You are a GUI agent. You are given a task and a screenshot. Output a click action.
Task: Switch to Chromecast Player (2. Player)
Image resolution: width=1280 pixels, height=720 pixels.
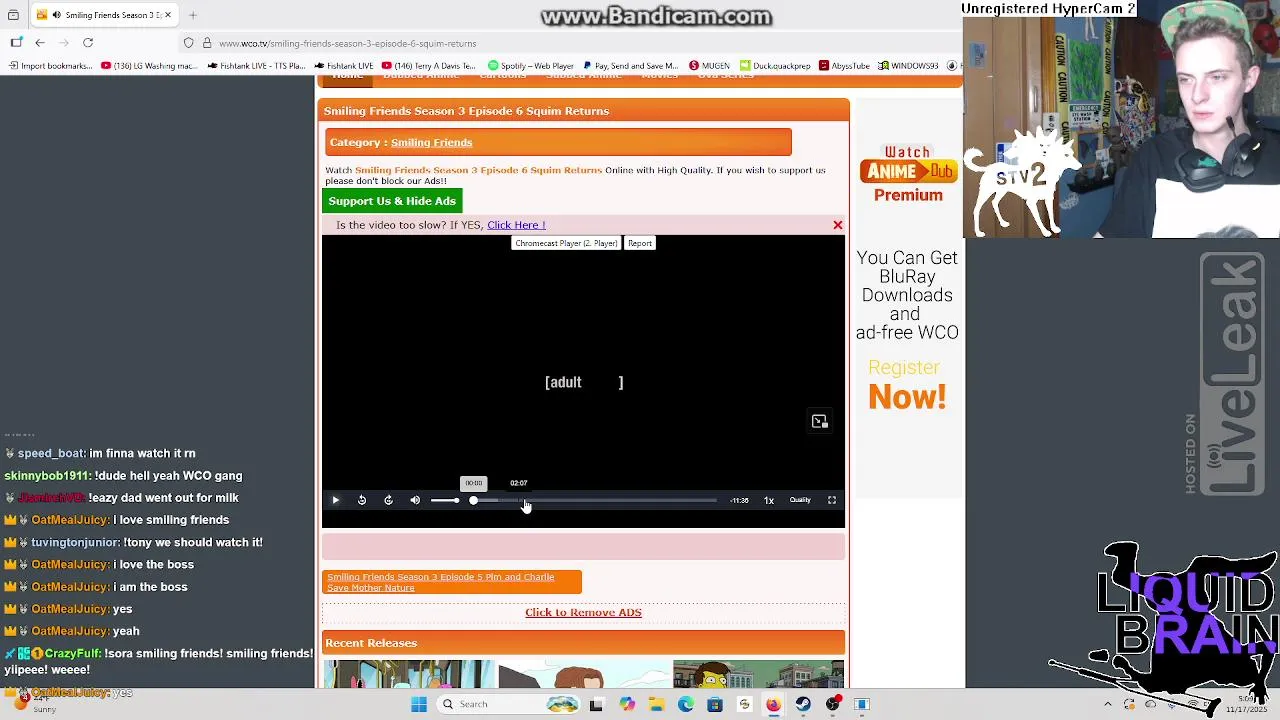pos(566,243)
